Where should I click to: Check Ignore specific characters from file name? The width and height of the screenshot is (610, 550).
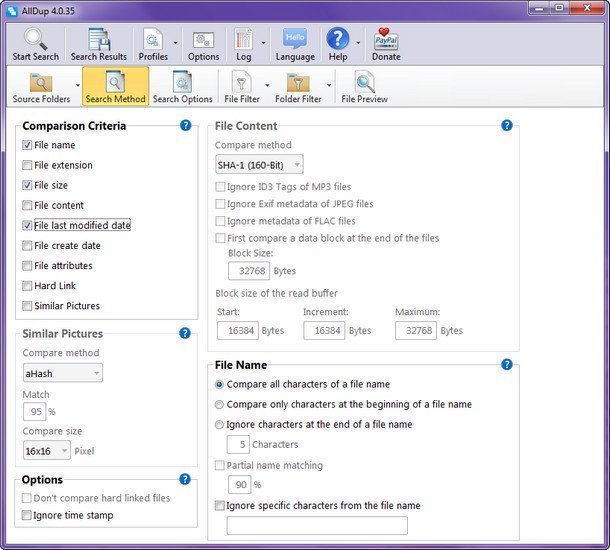point(220,505)
